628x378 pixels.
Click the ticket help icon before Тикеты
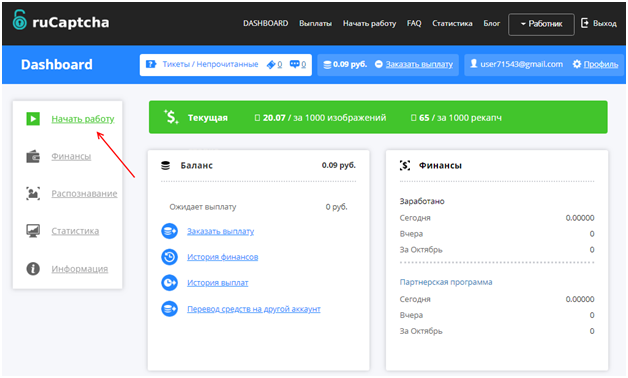click(151, 64)
